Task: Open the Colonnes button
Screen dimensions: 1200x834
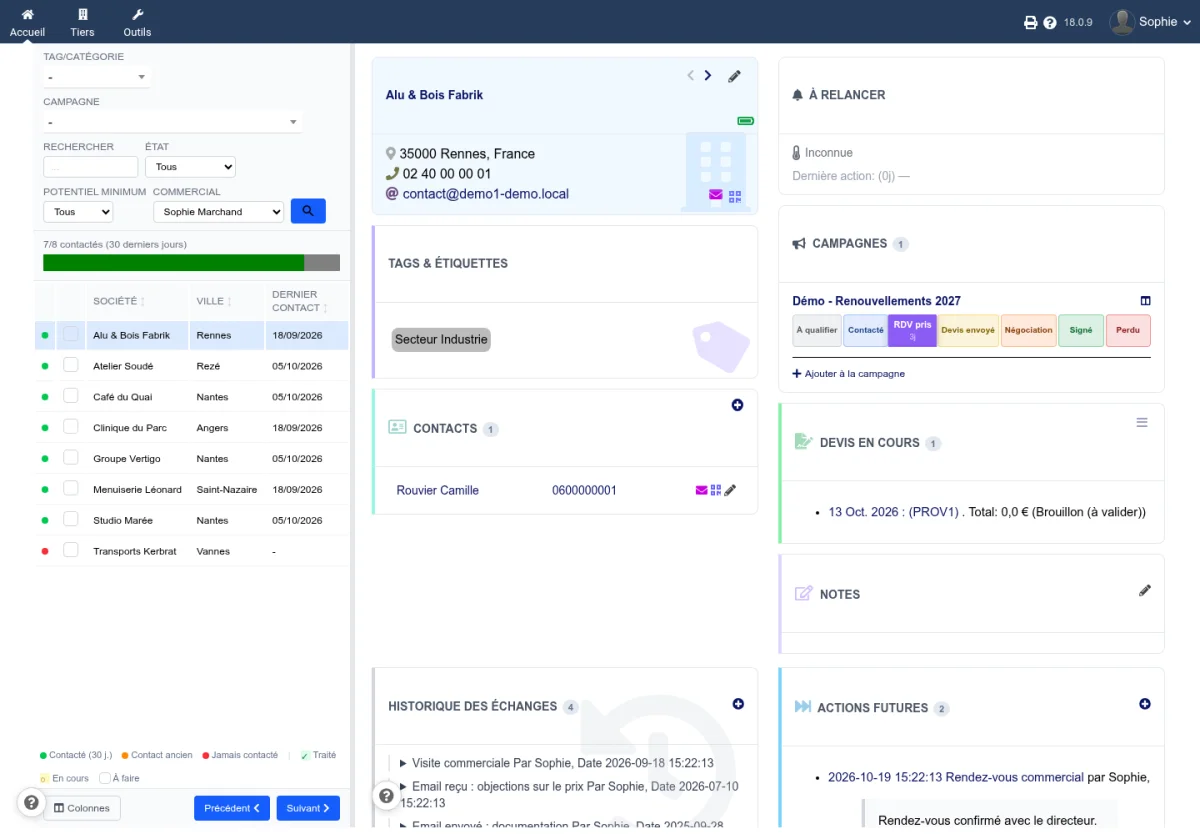Action: pyautogui.click(x=82, y=808)
